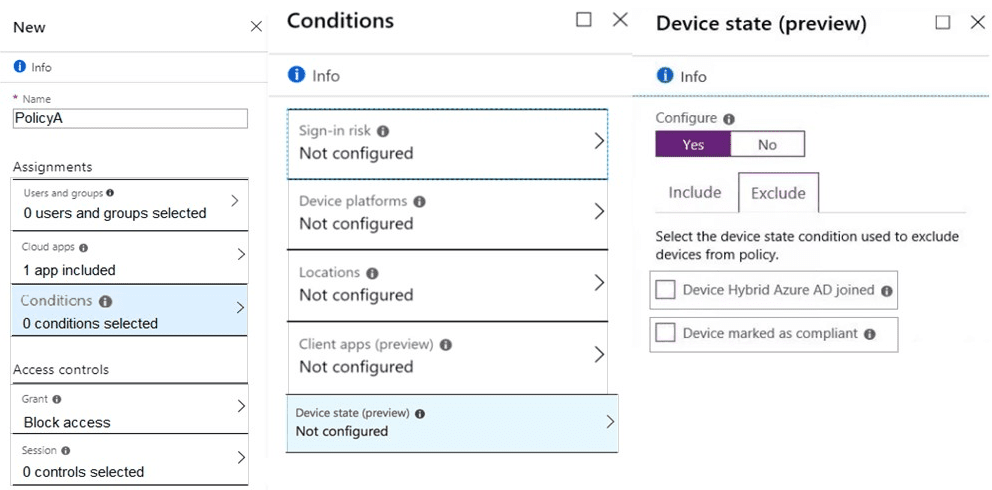Switch to the Include tab

(x=695, y=192)
